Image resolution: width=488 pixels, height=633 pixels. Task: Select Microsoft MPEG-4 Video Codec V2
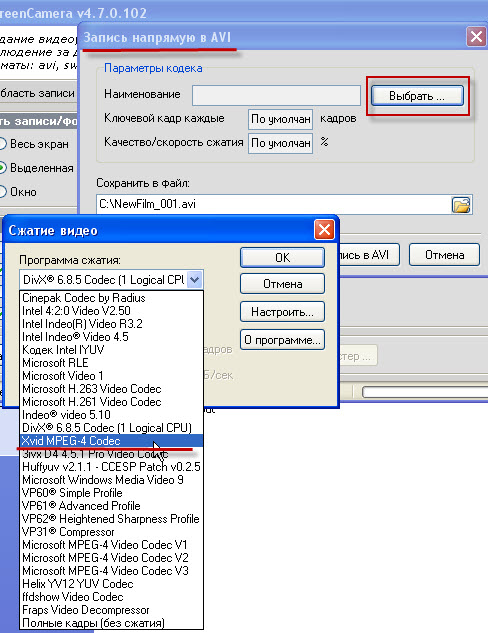tap(111, 558)
